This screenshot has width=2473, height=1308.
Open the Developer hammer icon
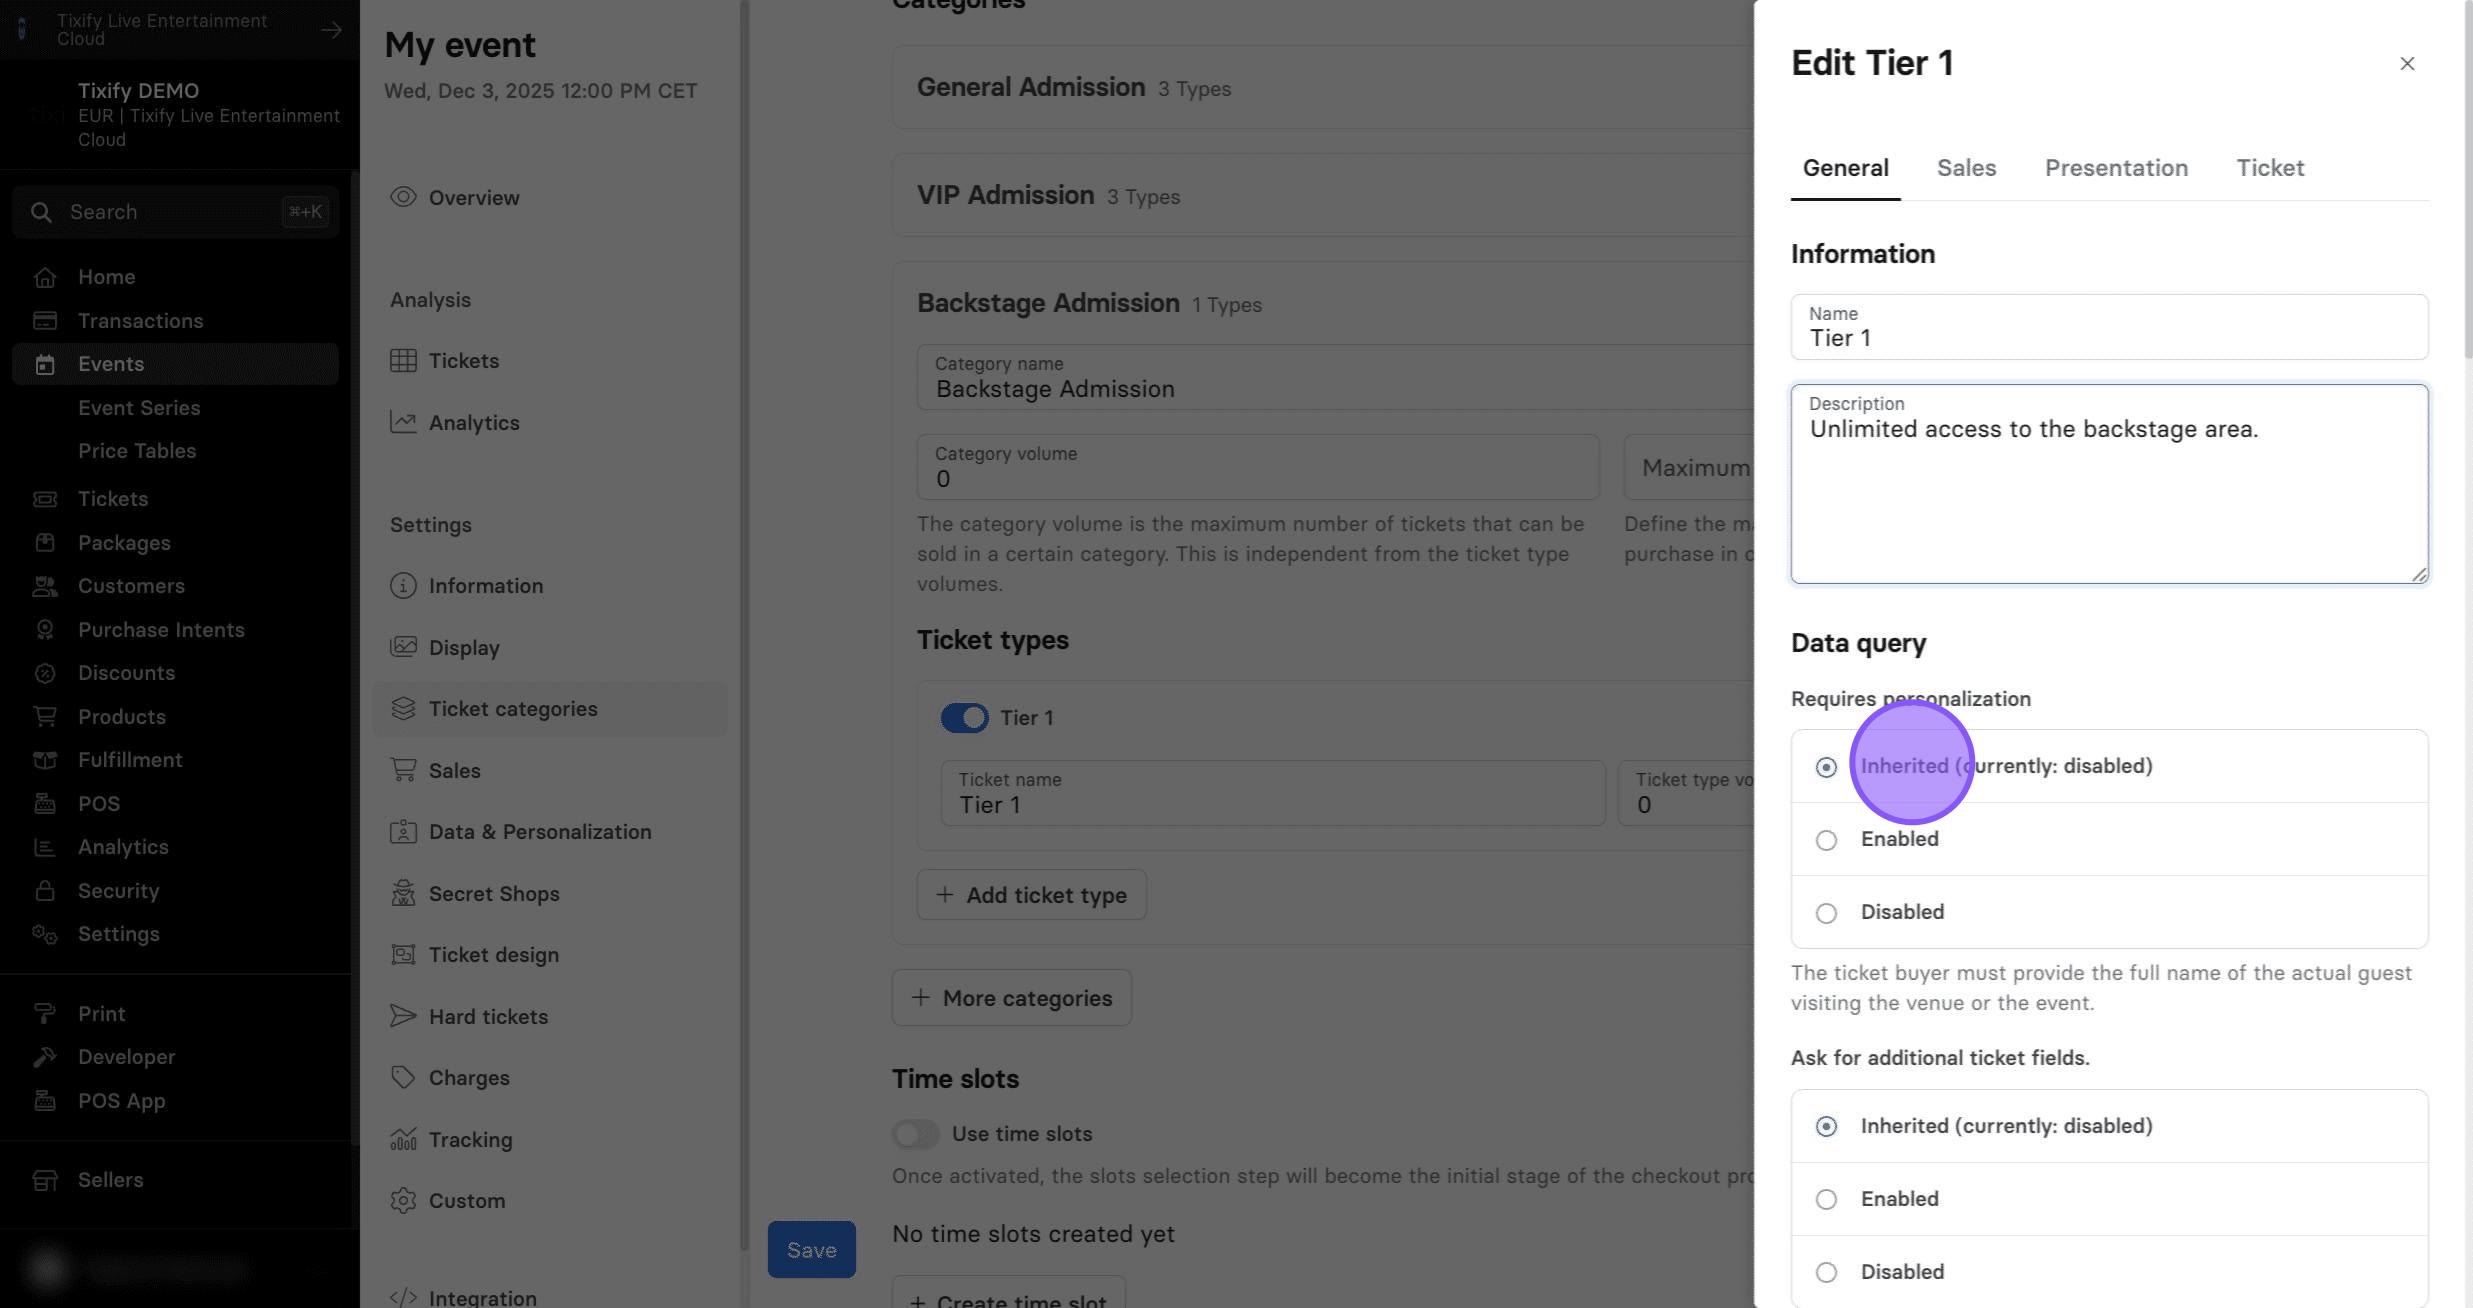[x=44, y=1057]
